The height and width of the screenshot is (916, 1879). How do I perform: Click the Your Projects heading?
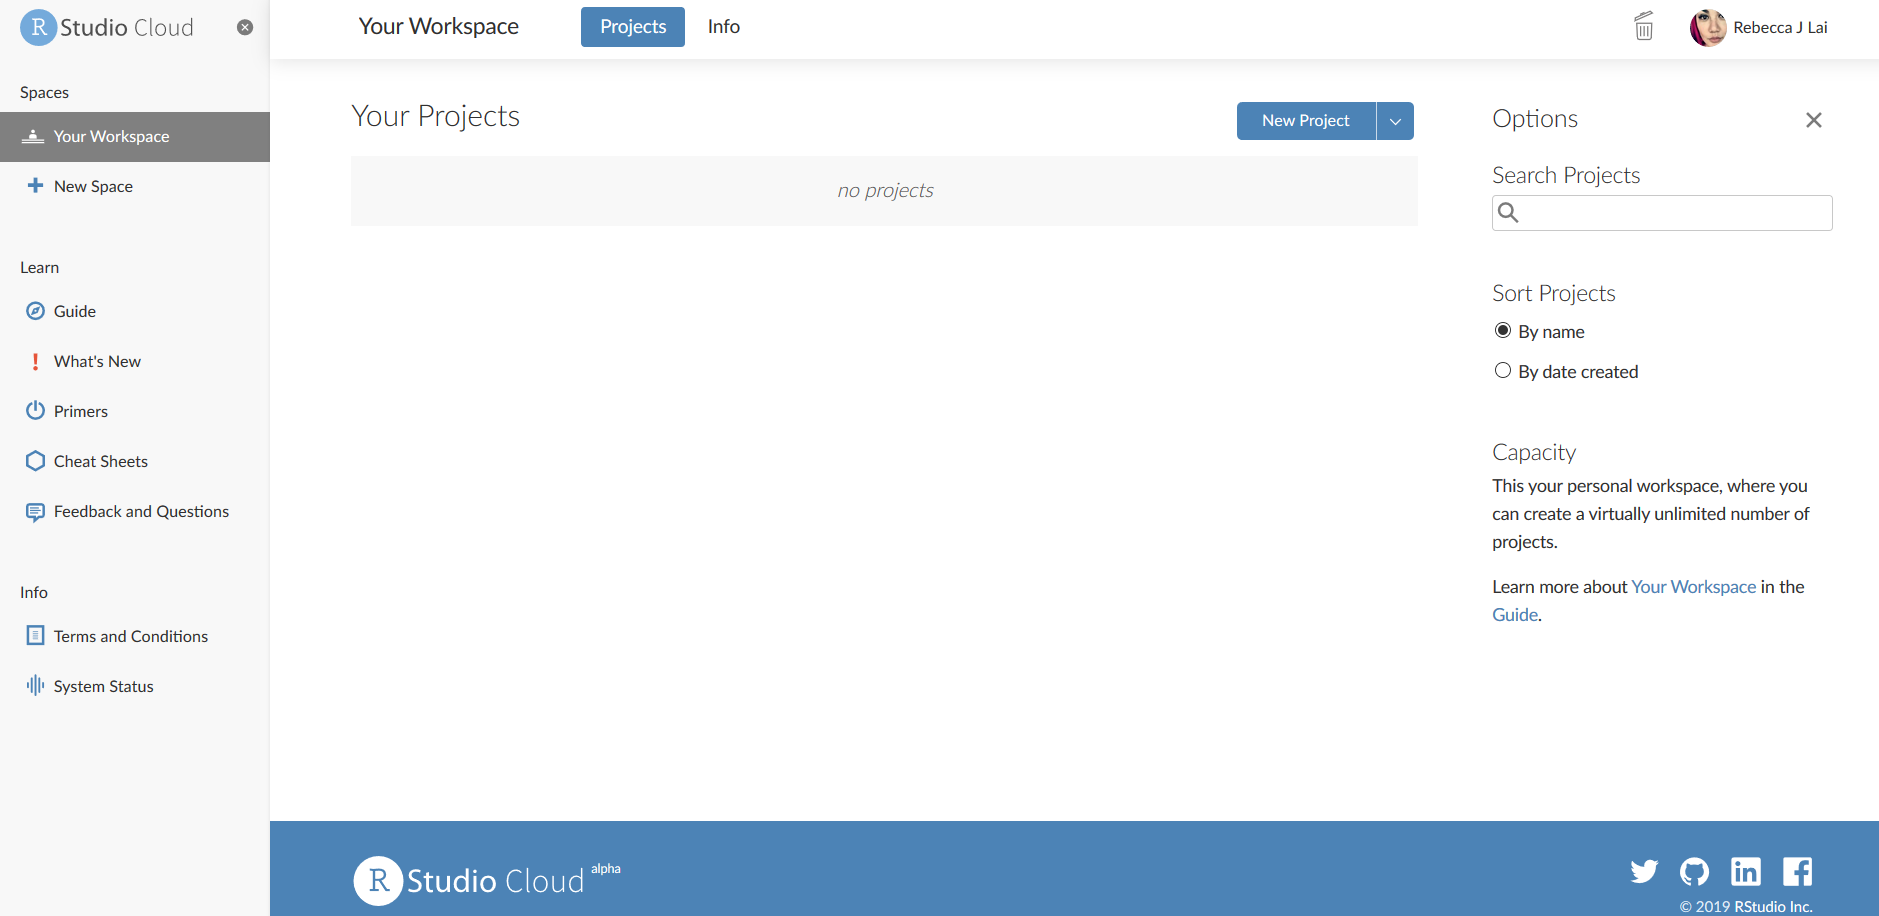436,117
